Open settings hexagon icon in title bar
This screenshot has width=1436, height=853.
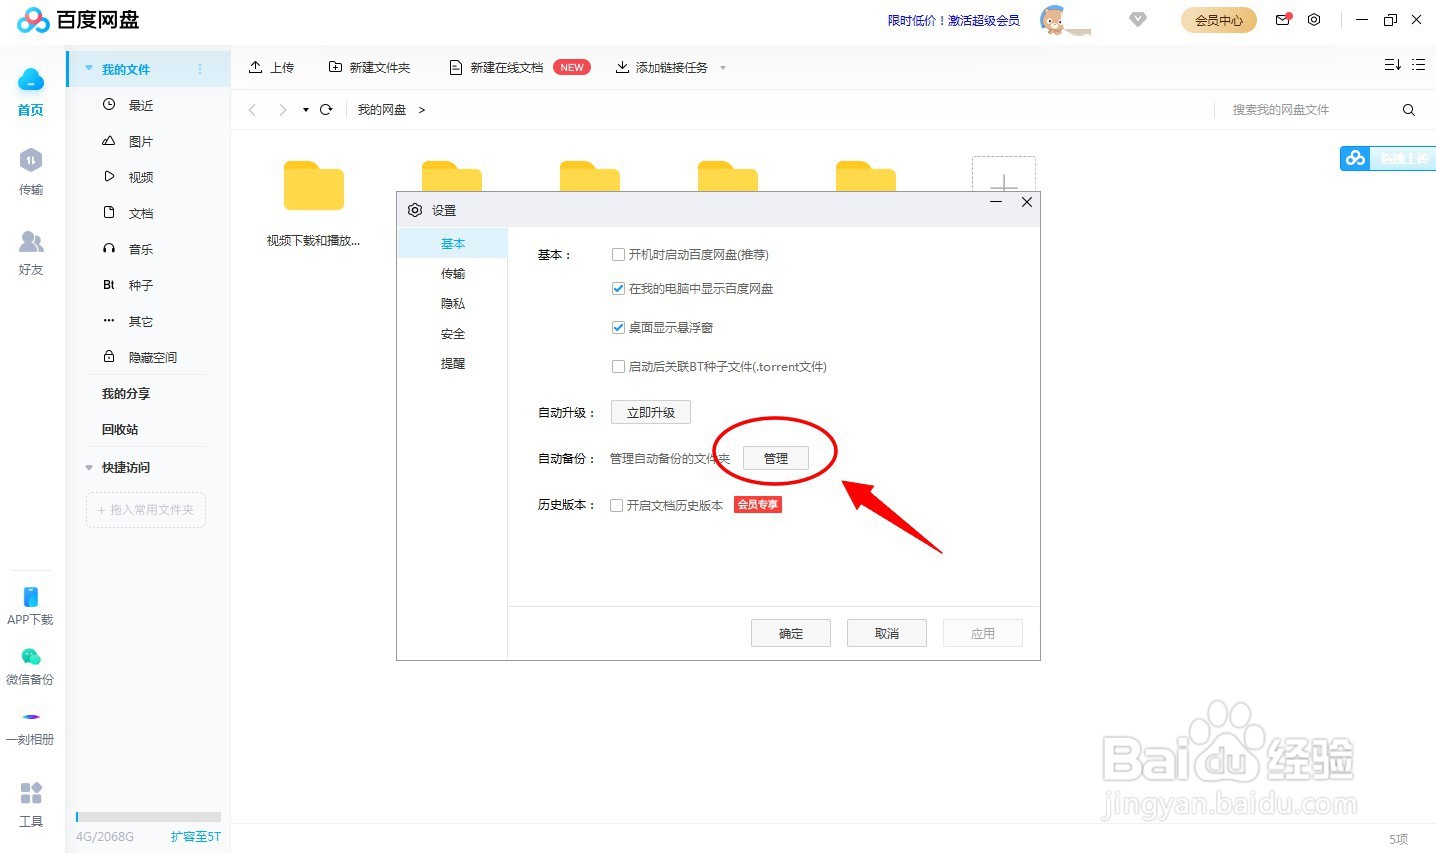(x=1314, y=20)
